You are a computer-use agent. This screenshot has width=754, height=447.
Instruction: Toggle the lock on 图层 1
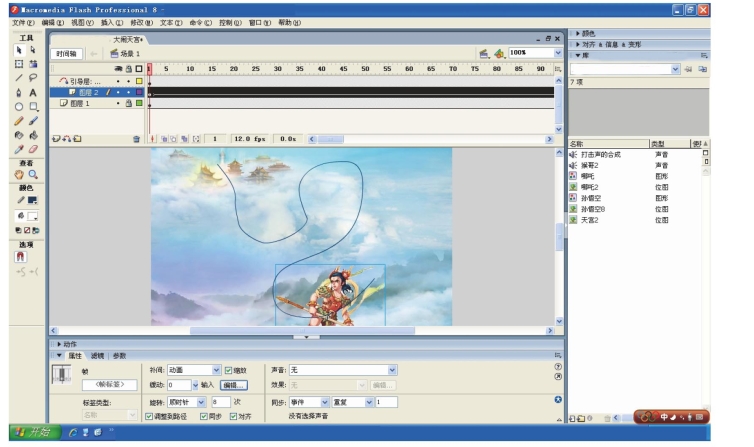pyautogui.click(x=128, y=103)
